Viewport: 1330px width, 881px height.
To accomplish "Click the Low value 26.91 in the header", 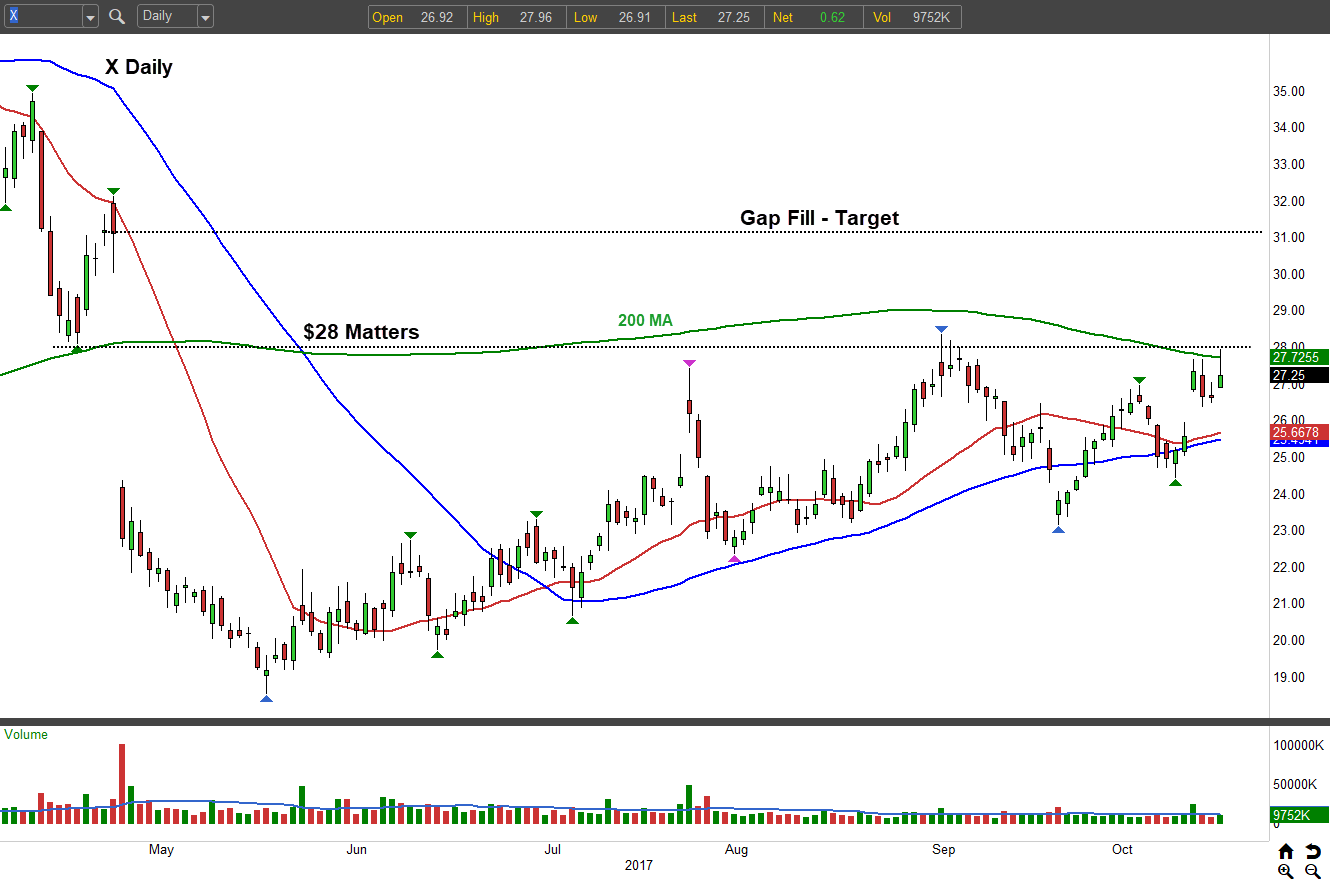I will tap(633, 17).
